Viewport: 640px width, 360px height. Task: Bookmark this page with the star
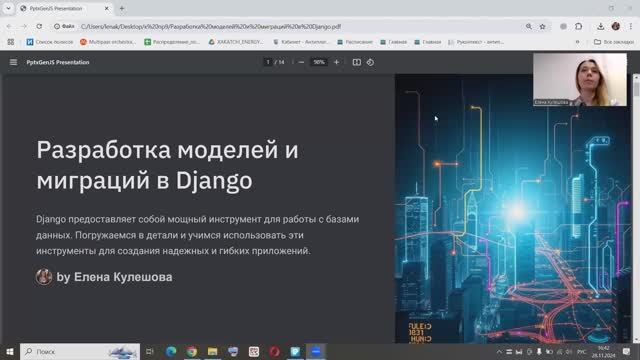(542, 26)
